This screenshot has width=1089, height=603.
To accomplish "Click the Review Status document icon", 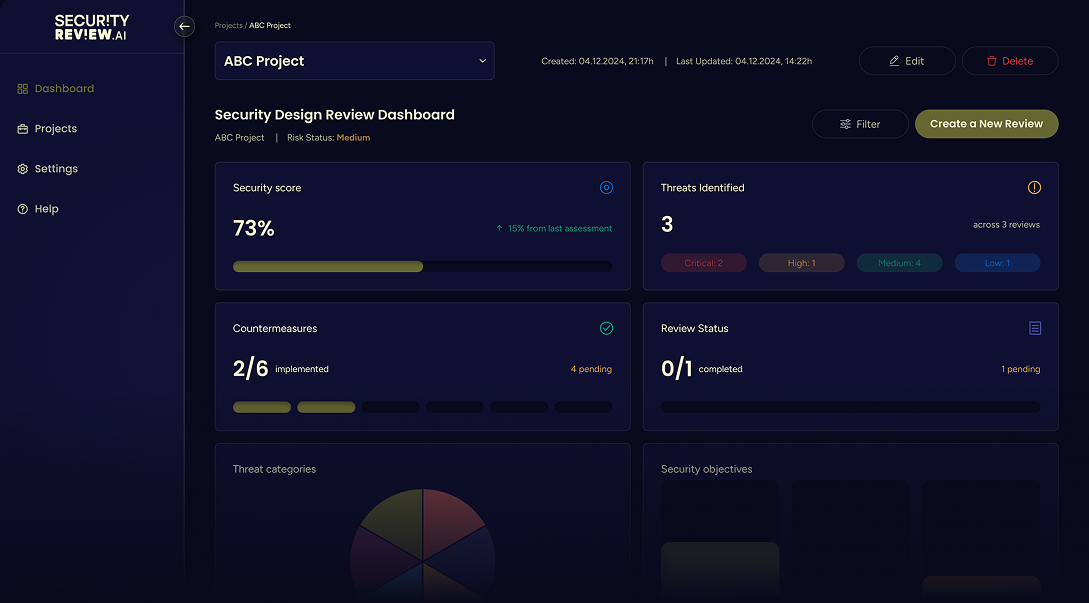I will tap(1035, 328).
